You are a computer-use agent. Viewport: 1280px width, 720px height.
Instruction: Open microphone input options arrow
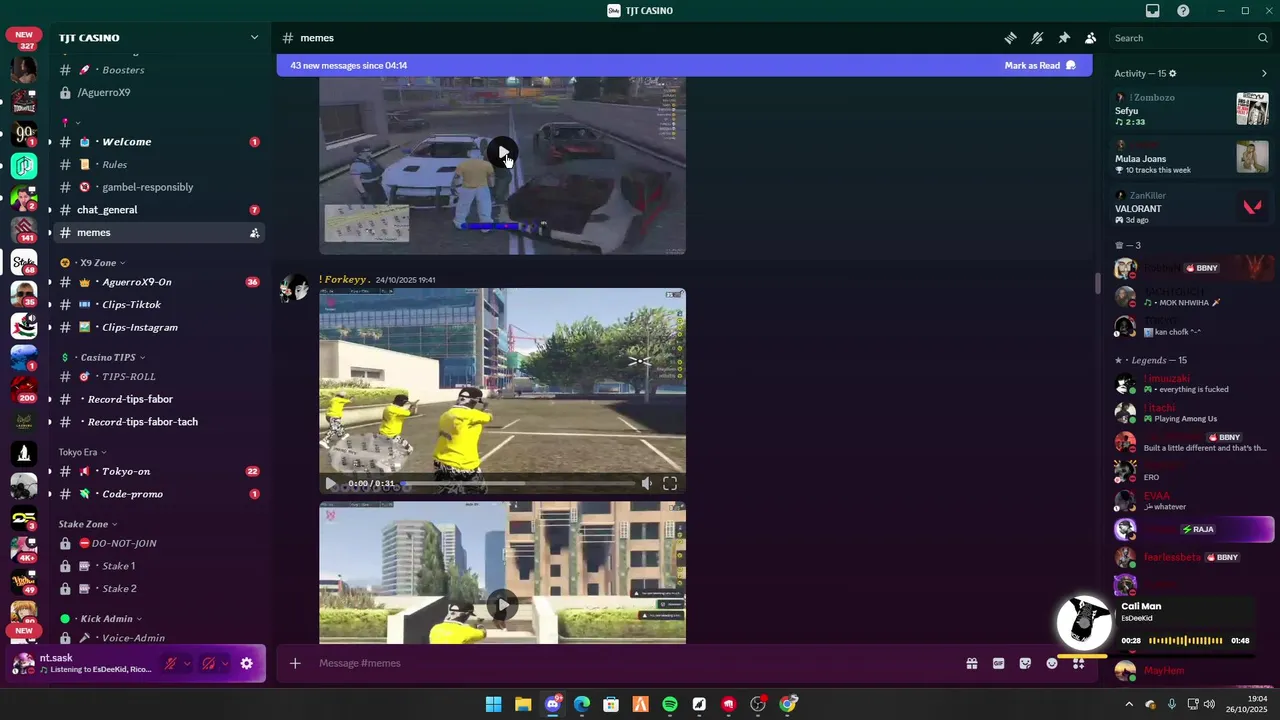tap(186, 663)
